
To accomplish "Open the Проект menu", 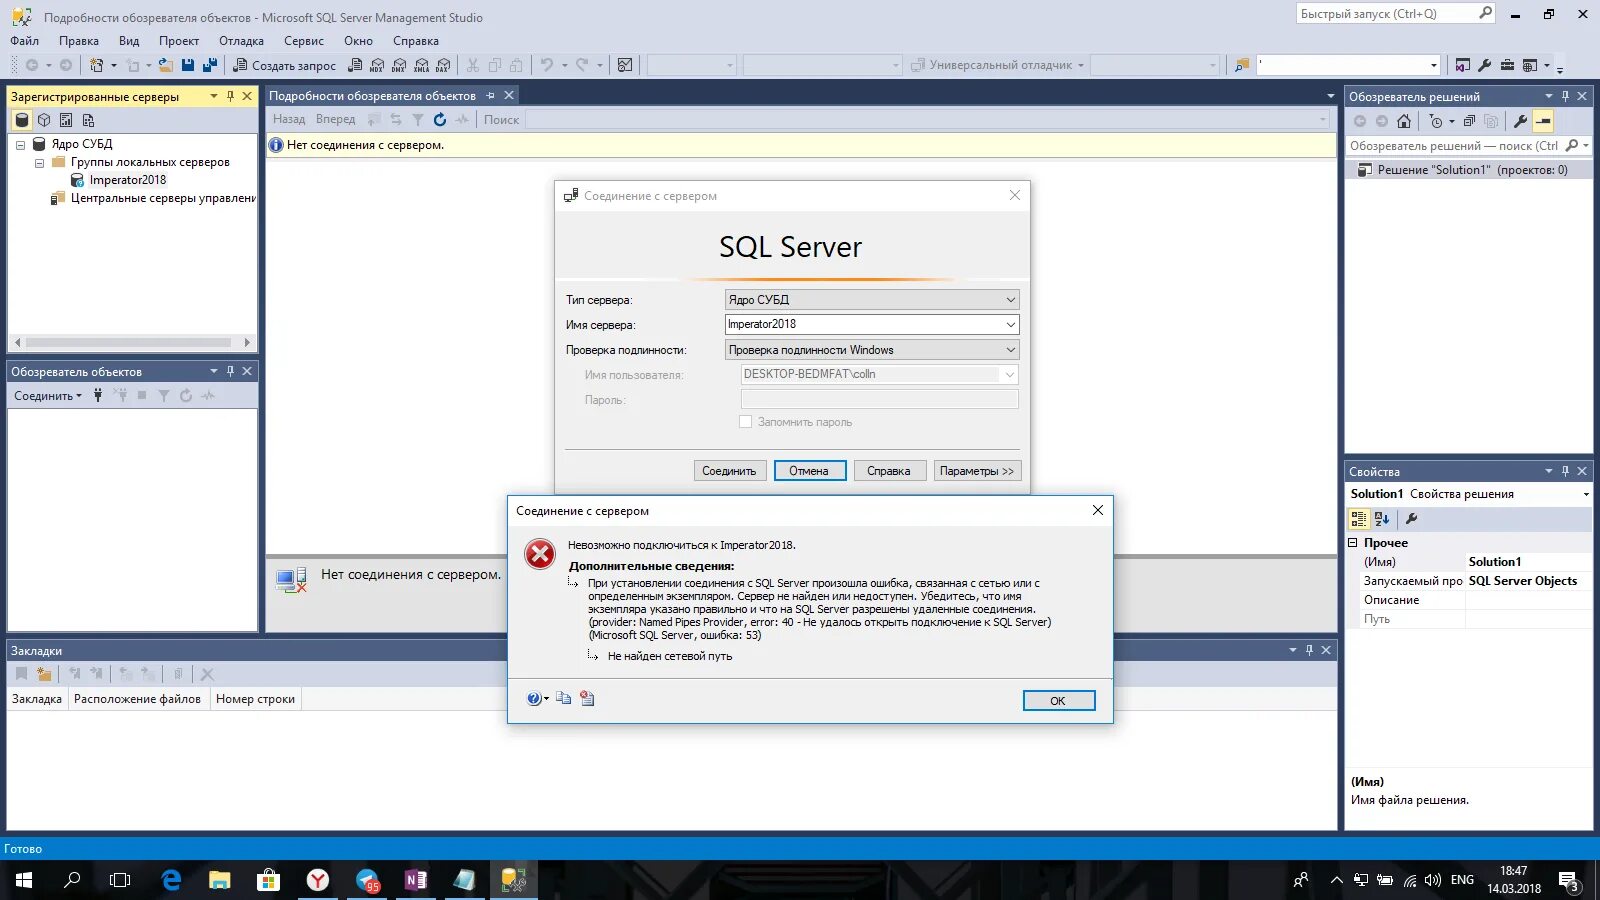I will pyautogui.click(x=179, y=41).
